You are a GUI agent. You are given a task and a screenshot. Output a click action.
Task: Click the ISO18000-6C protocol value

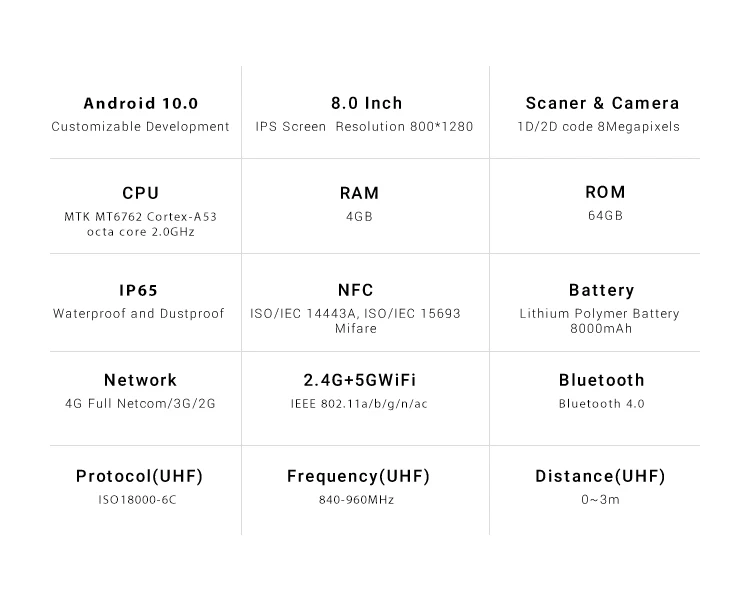coord(140,499)
